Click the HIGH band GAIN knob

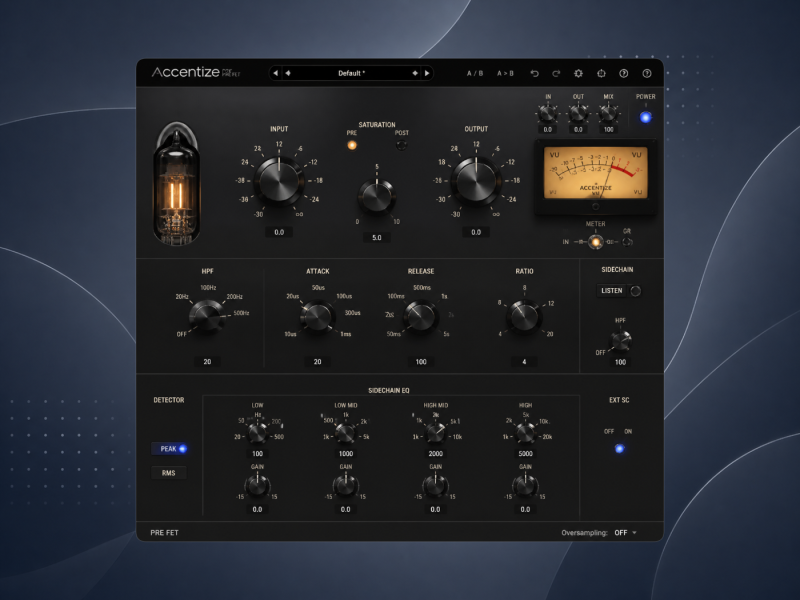(525, 486)
